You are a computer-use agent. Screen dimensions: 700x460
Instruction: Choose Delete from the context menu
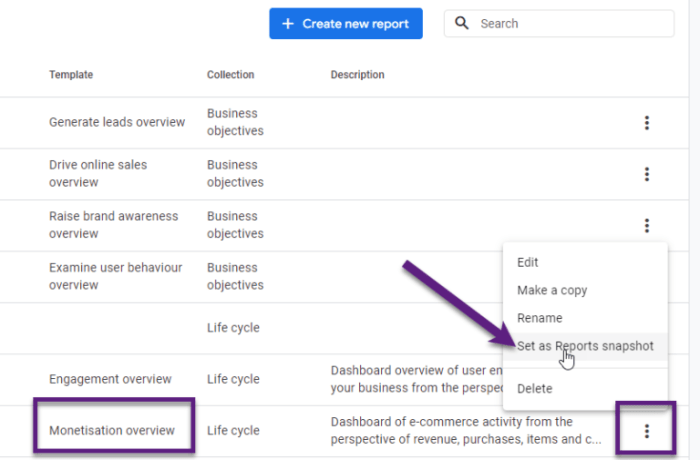585,389
